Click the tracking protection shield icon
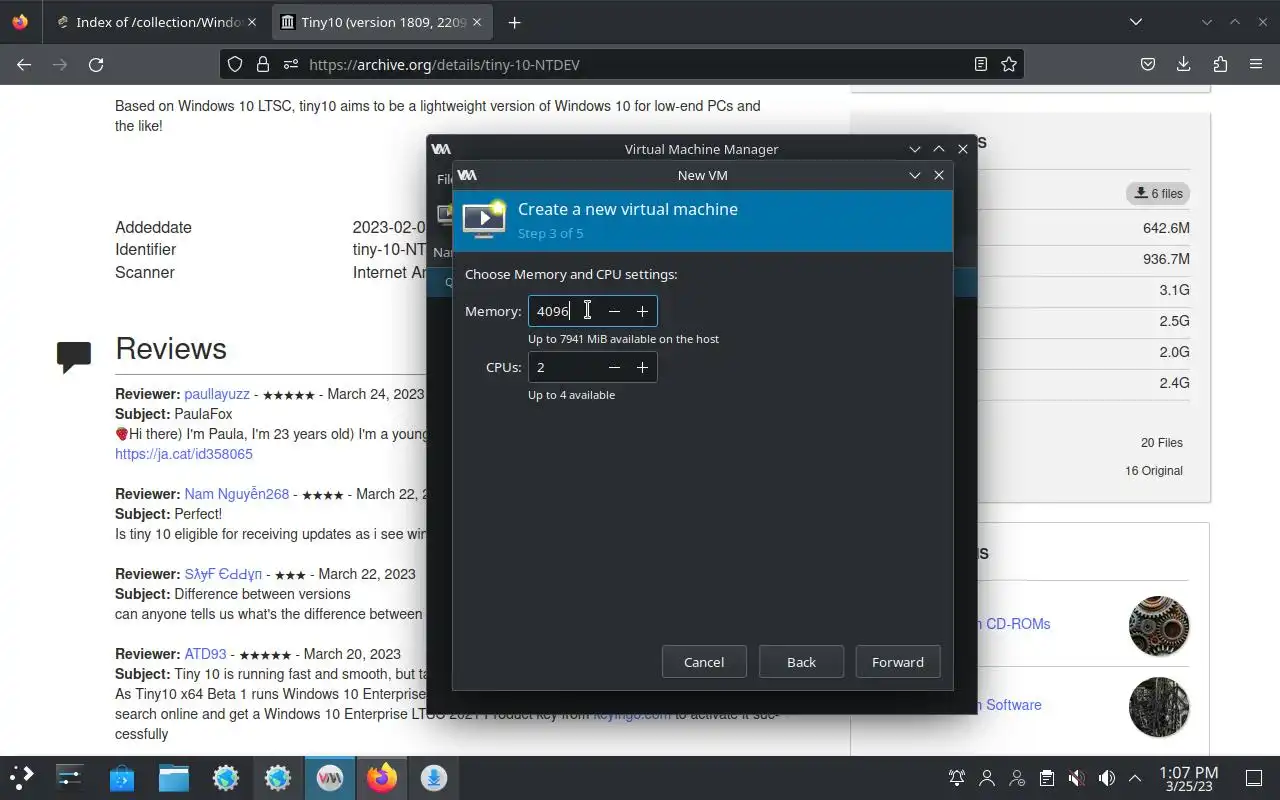The height and width of the screenshot is (800, 1280). click(x=235, y=64)
